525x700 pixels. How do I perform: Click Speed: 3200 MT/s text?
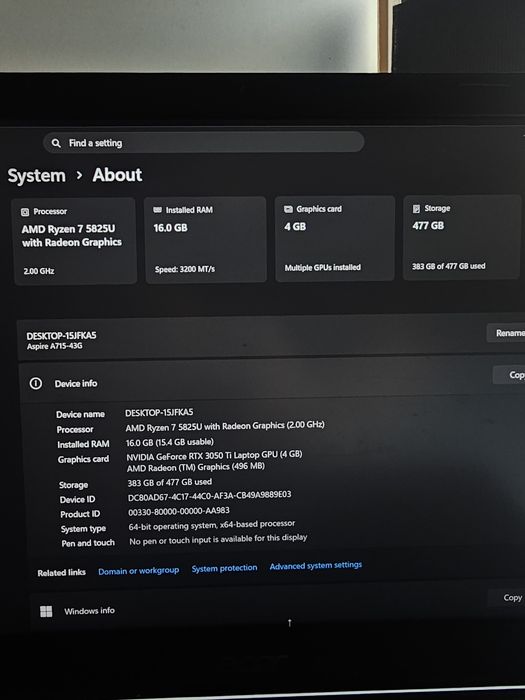tap(185, 269)
